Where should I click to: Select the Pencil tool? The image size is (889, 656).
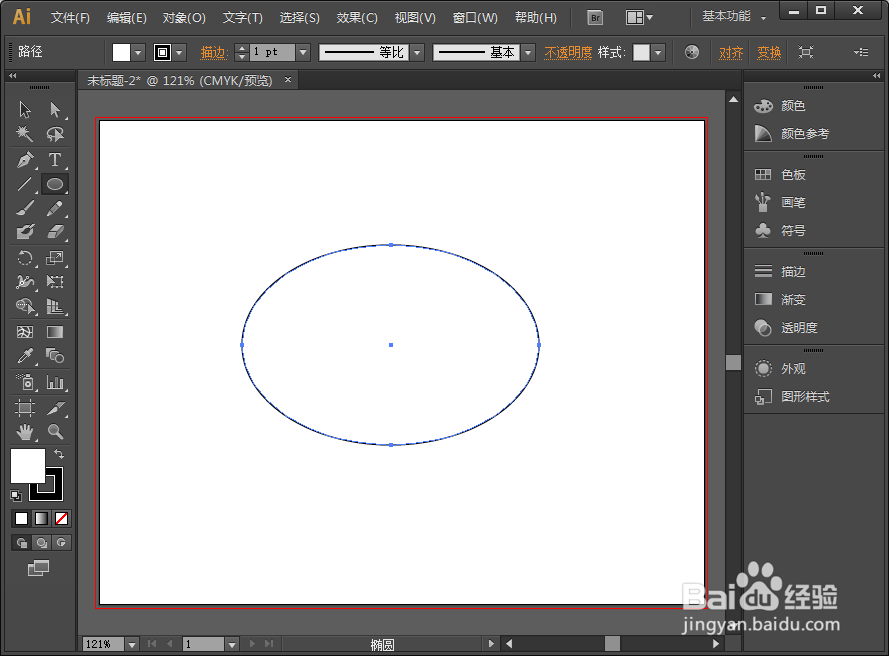point(55,209)
